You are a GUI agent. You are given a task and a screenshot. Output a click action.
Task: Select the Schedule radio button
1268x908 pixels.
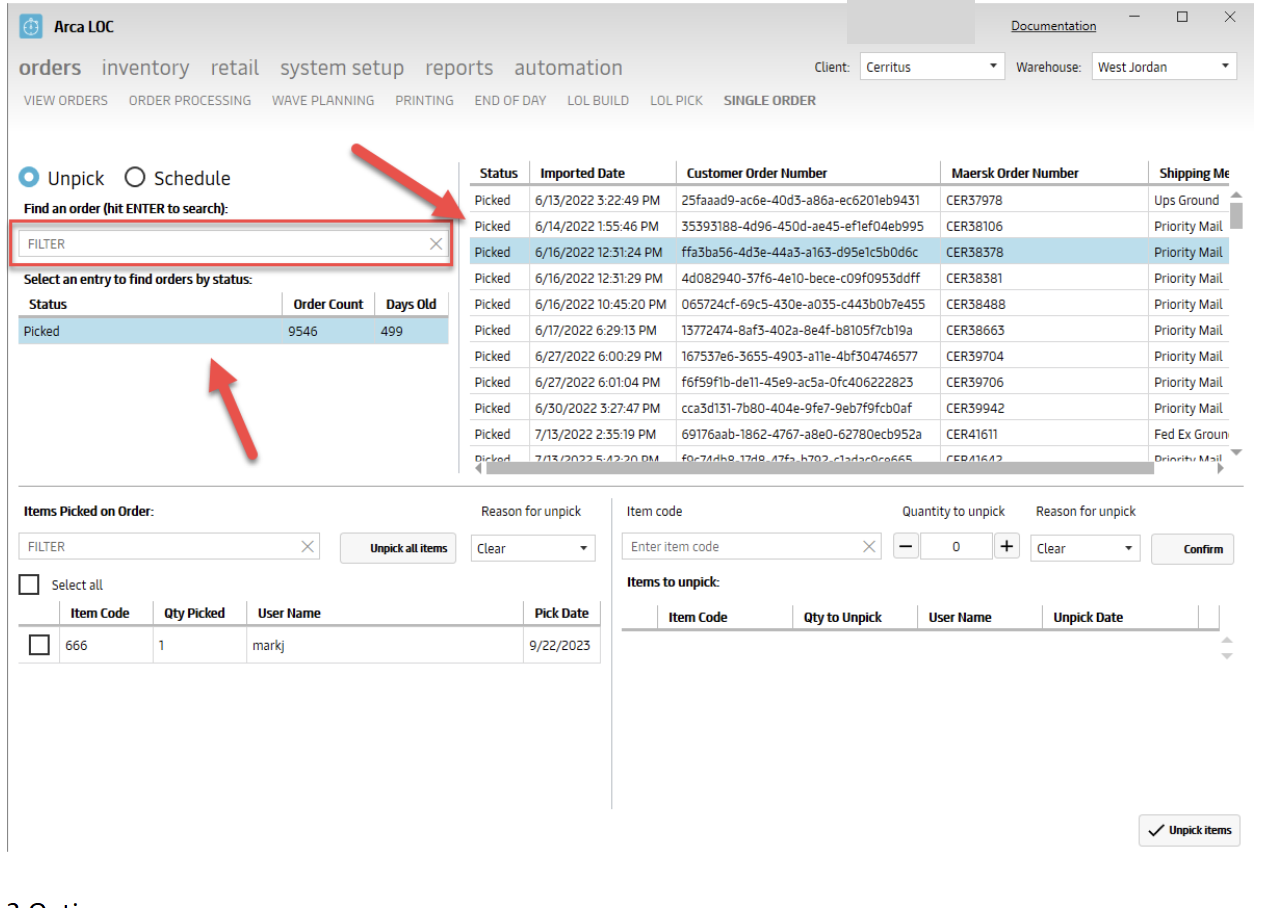[135, 178]
